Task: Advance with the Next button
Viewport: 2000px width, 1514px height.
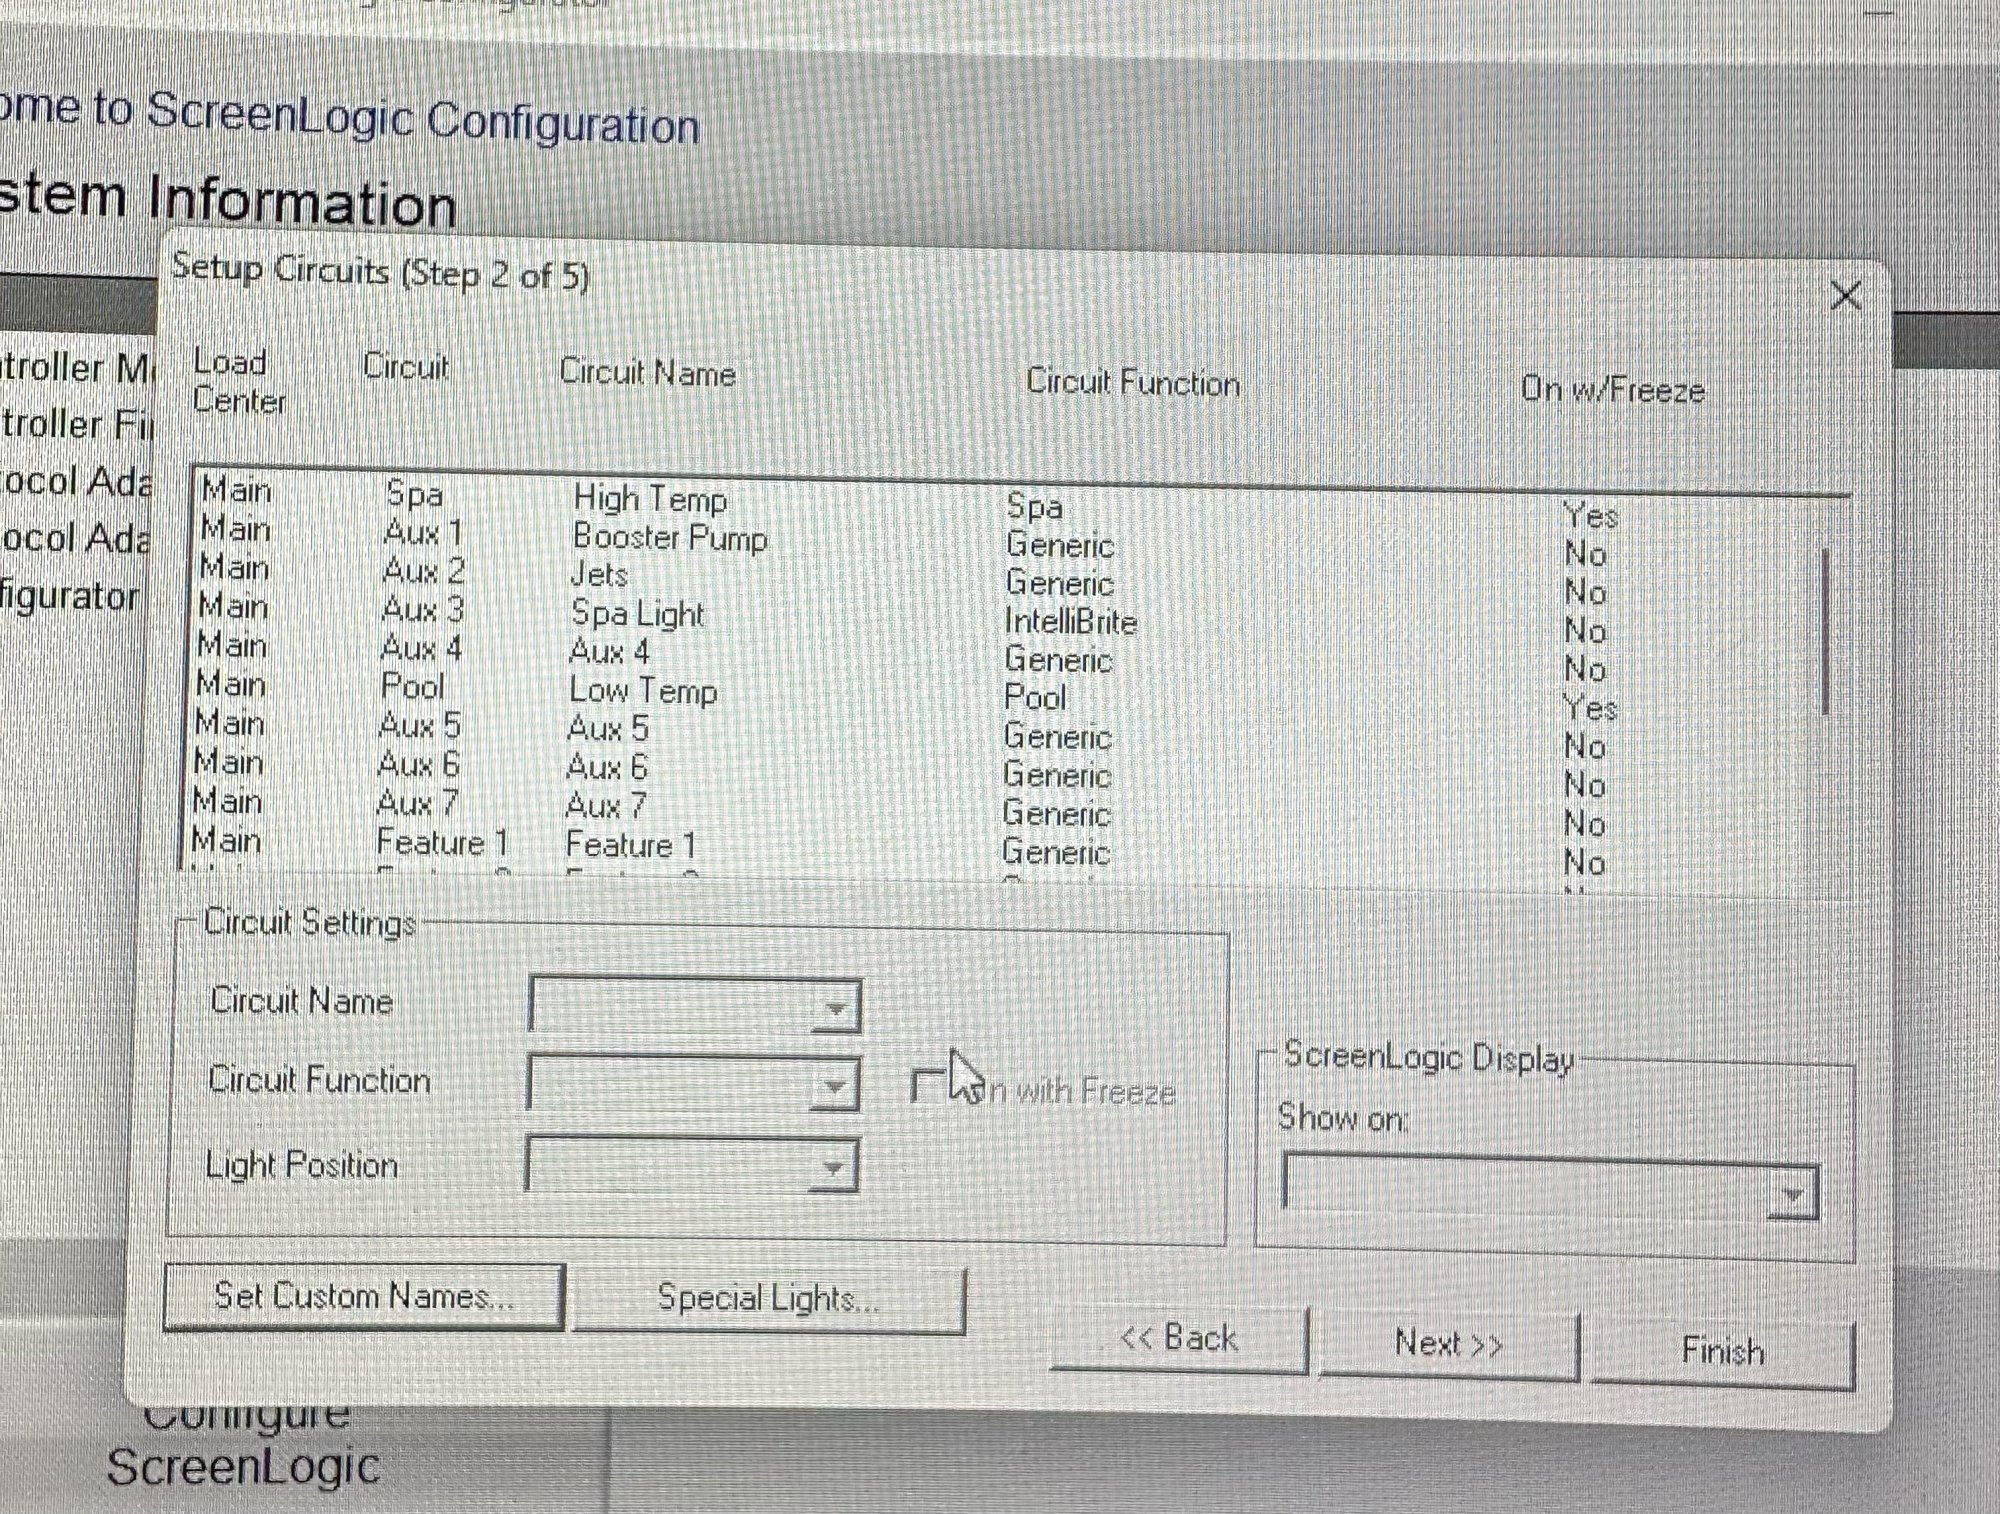Action: (x=1449, y=1344)
